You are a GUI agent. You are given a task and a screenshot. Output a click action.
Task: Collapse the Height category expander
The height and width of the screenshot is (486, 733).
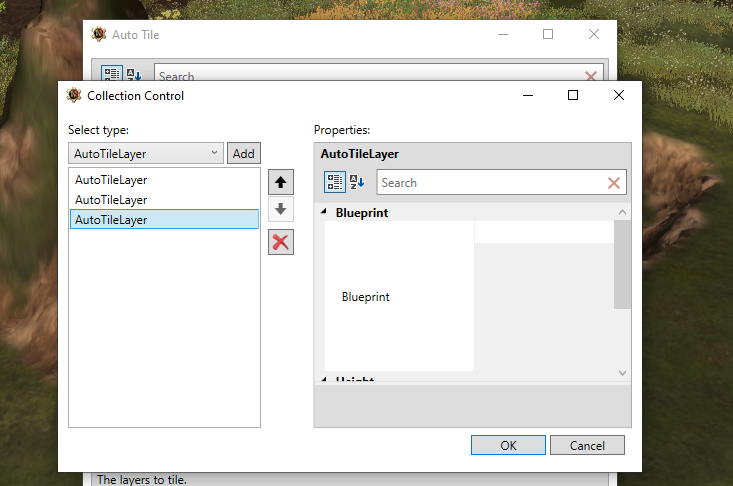323,379
